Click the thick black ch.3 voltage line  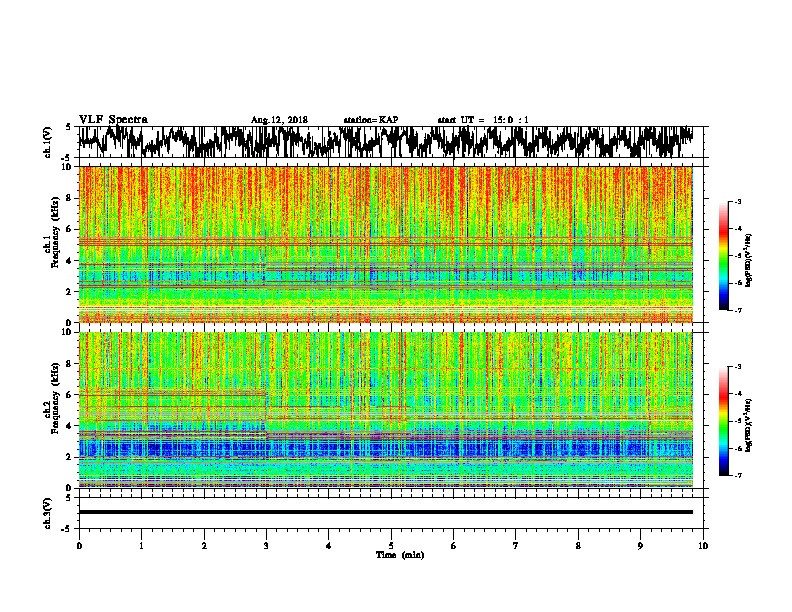386,512
